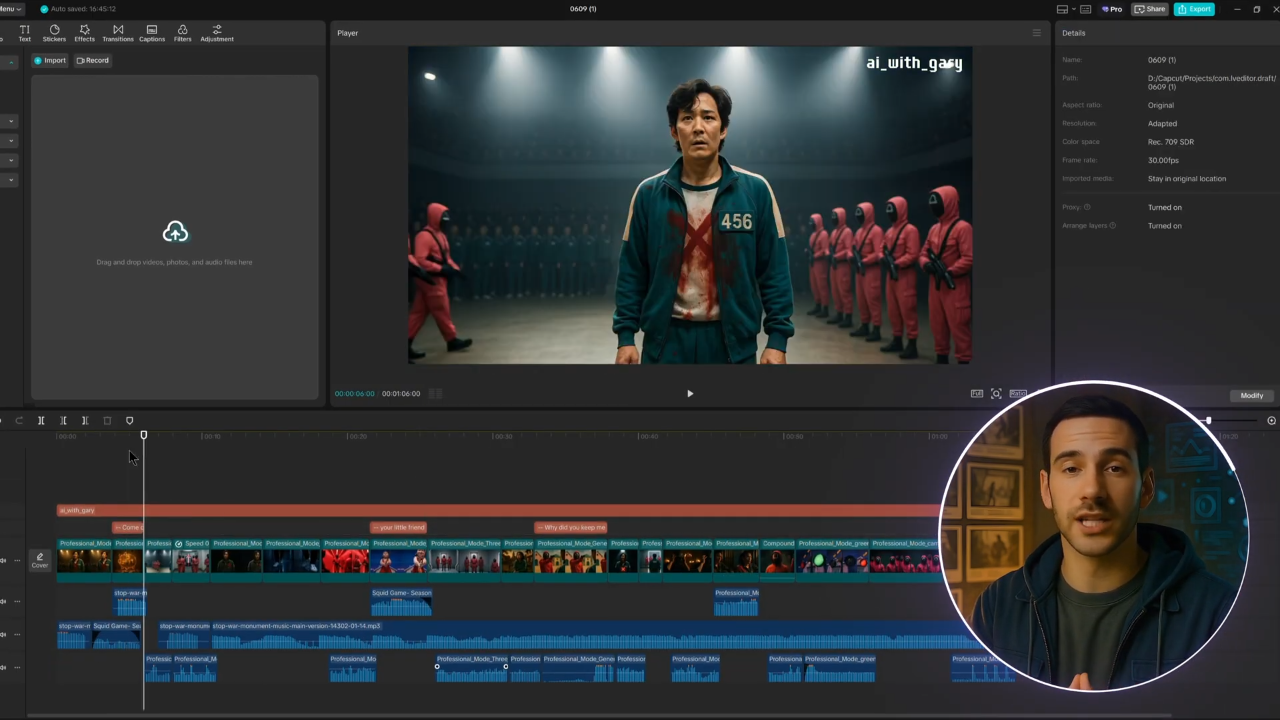Click the project title 0609 (1)

coord(583,9)
